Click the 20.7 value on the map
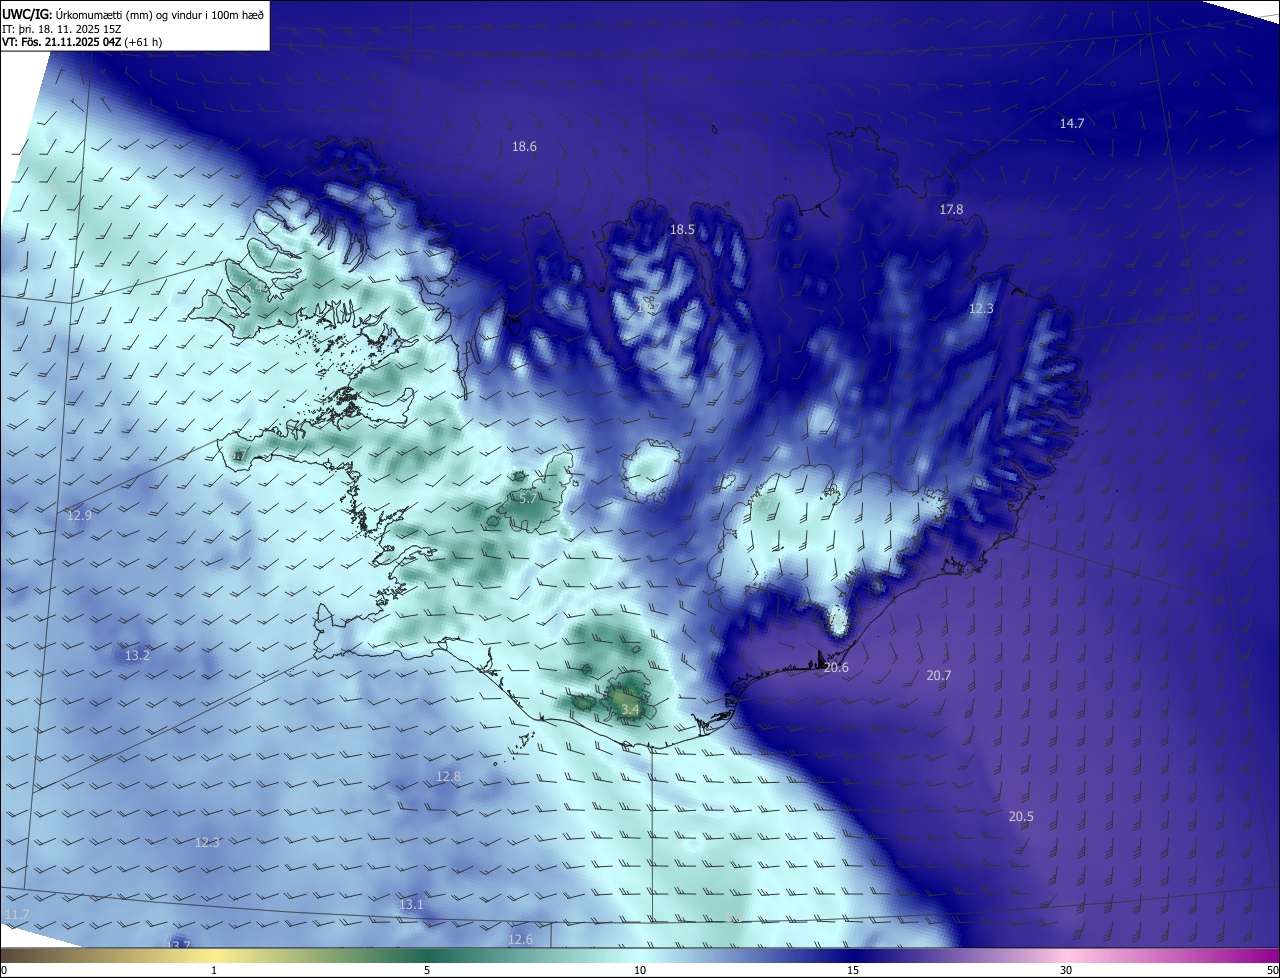 [938, 675]
